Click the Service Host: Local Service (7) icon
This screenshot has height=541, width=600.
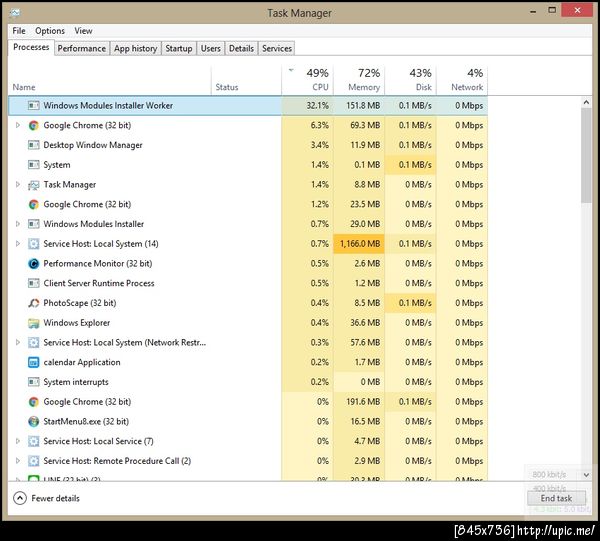pos(34,441)
